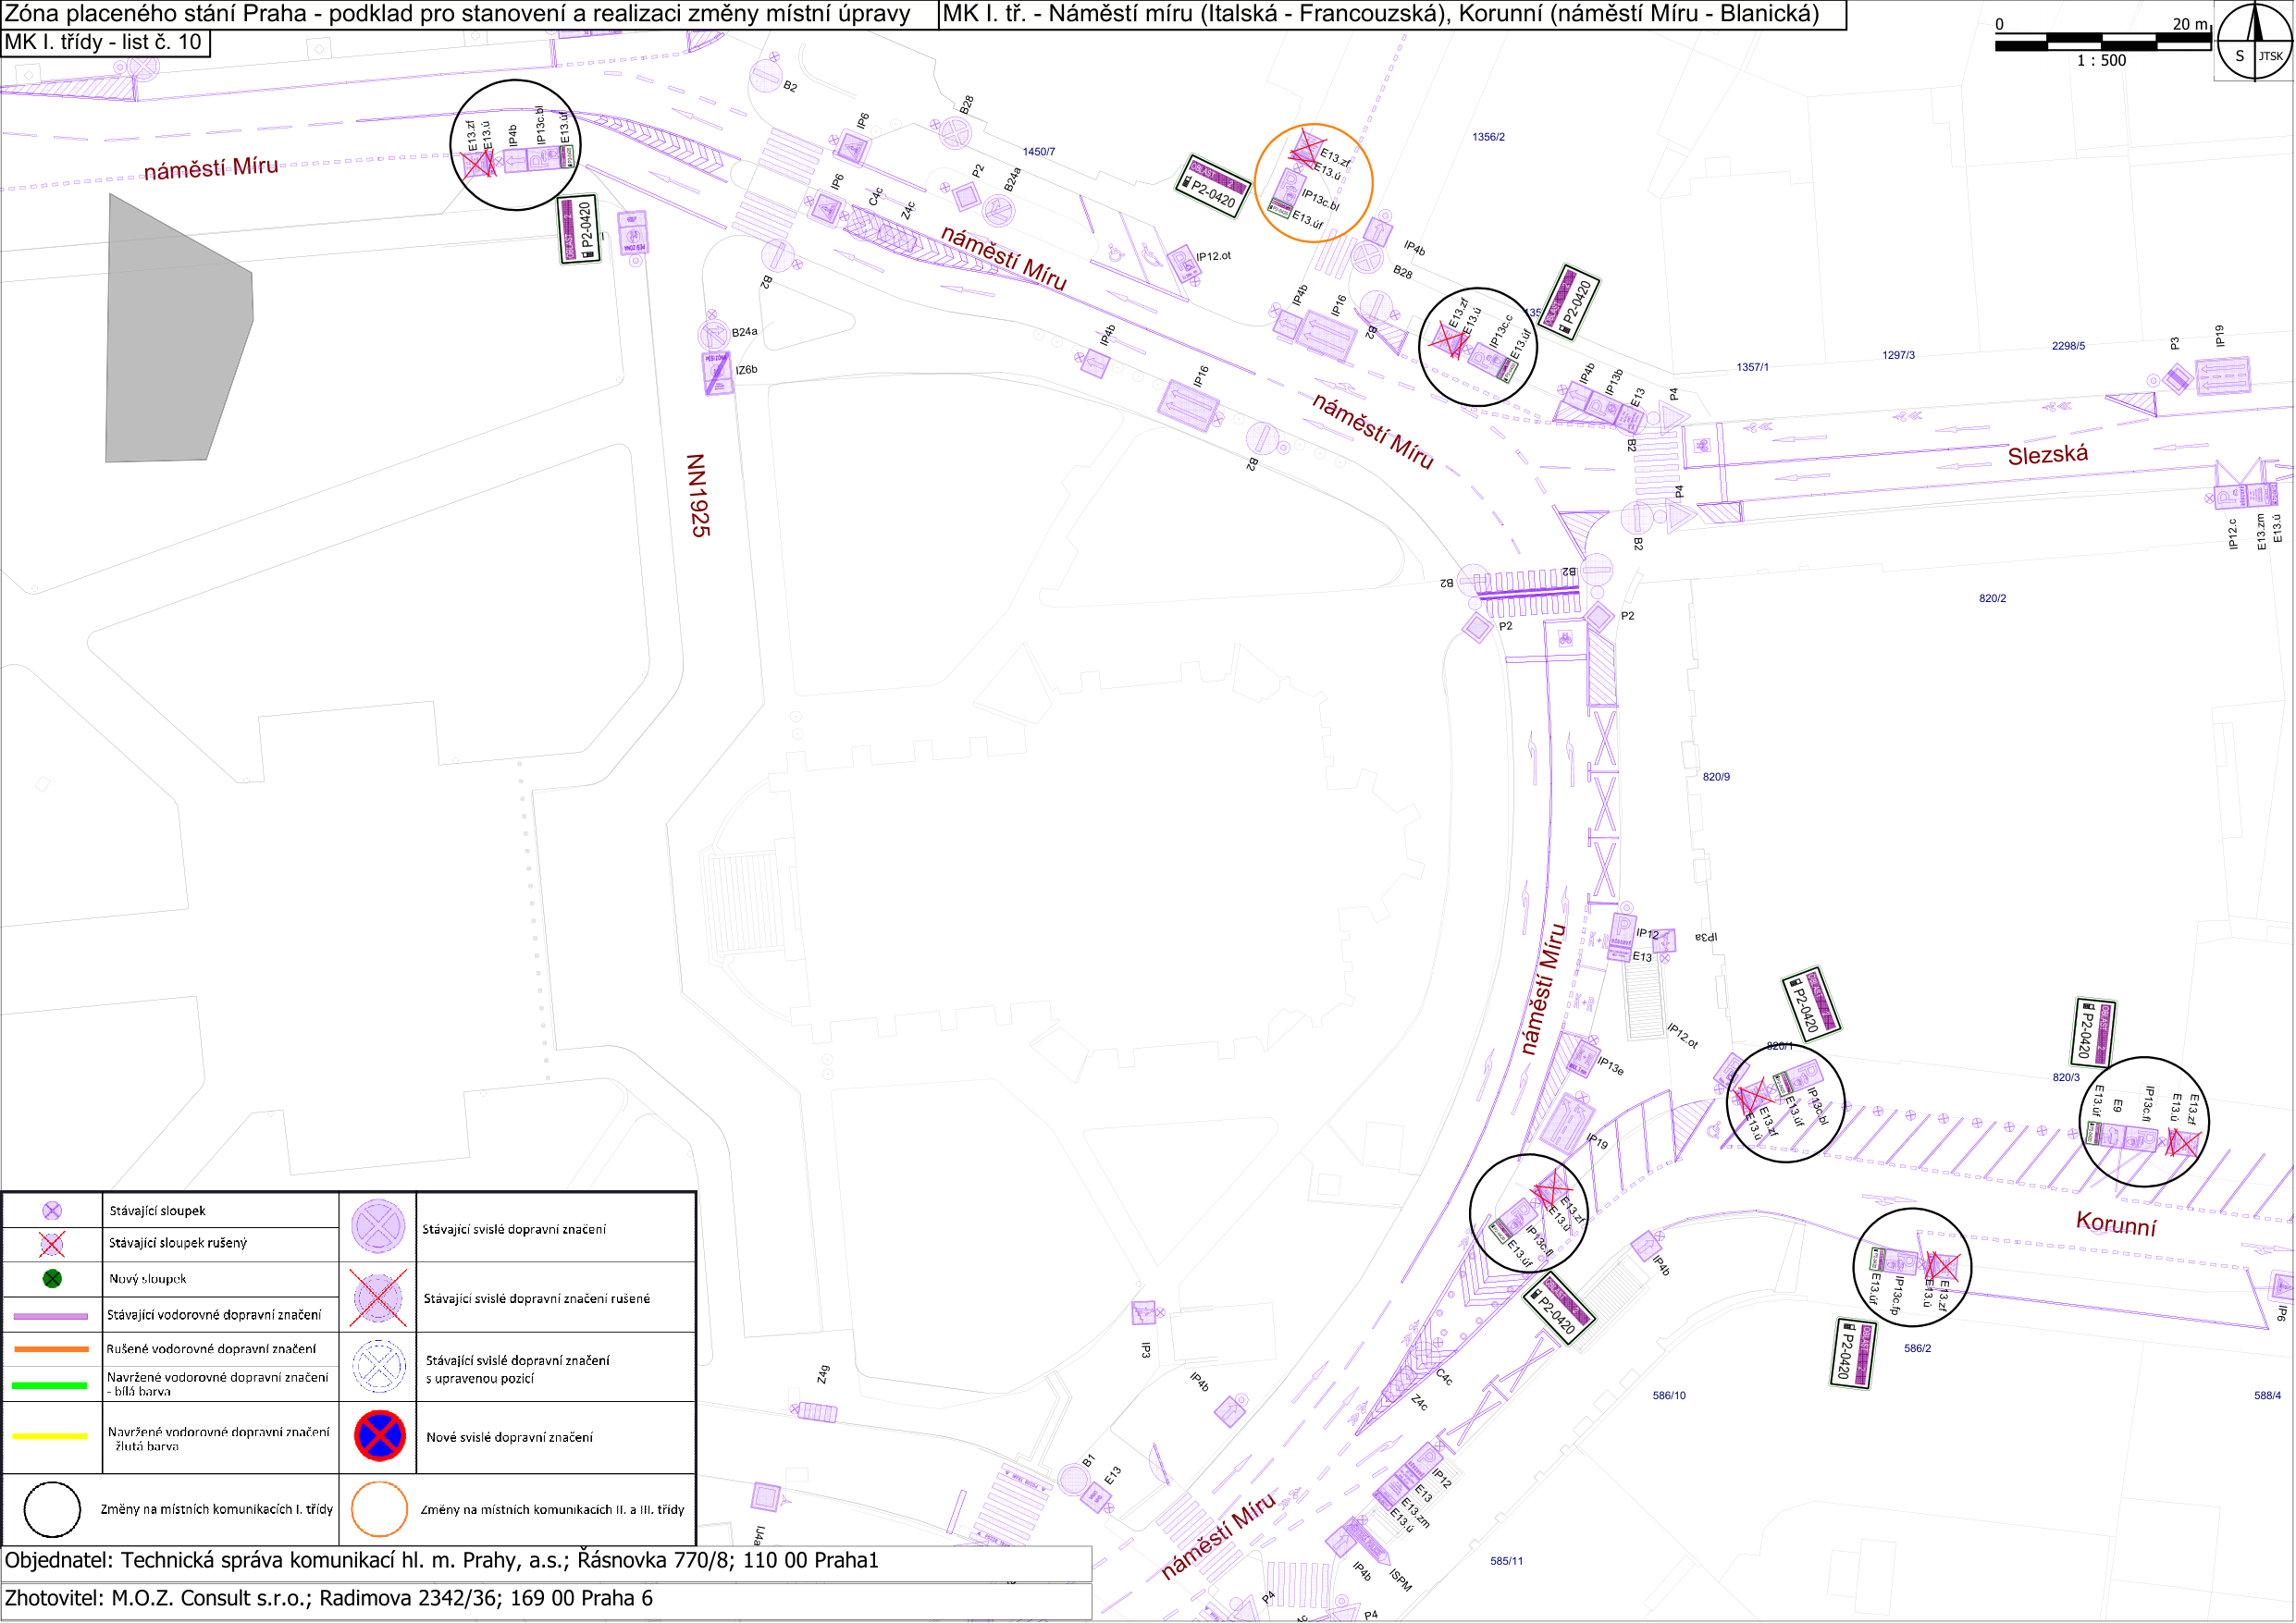Click the IZ6b sign label
Viewport: 2296px width, 1623px height.
[747, 370]
